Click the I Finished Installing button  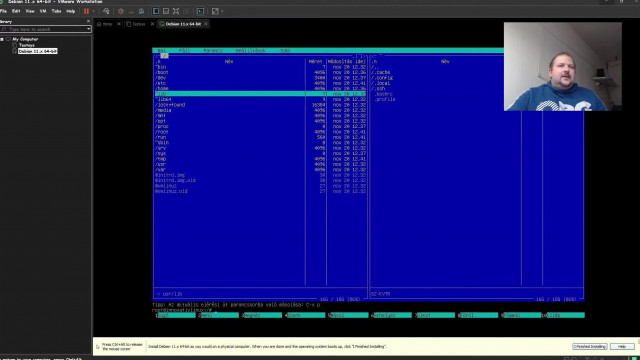pos(589,347)
